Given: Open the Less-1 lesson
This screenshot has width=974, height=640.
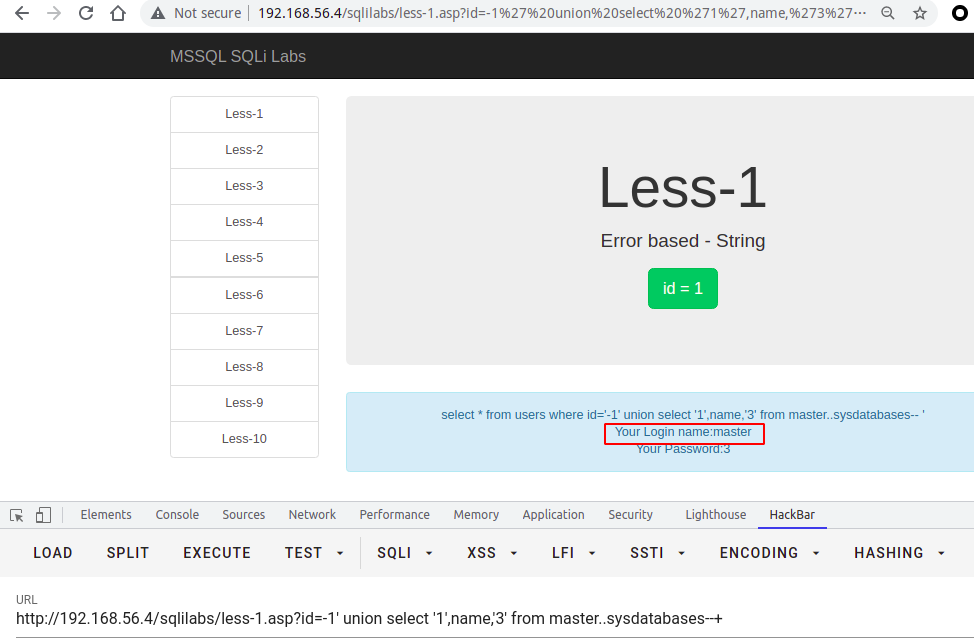Looking at the screenshot, I should coord(244,114).
